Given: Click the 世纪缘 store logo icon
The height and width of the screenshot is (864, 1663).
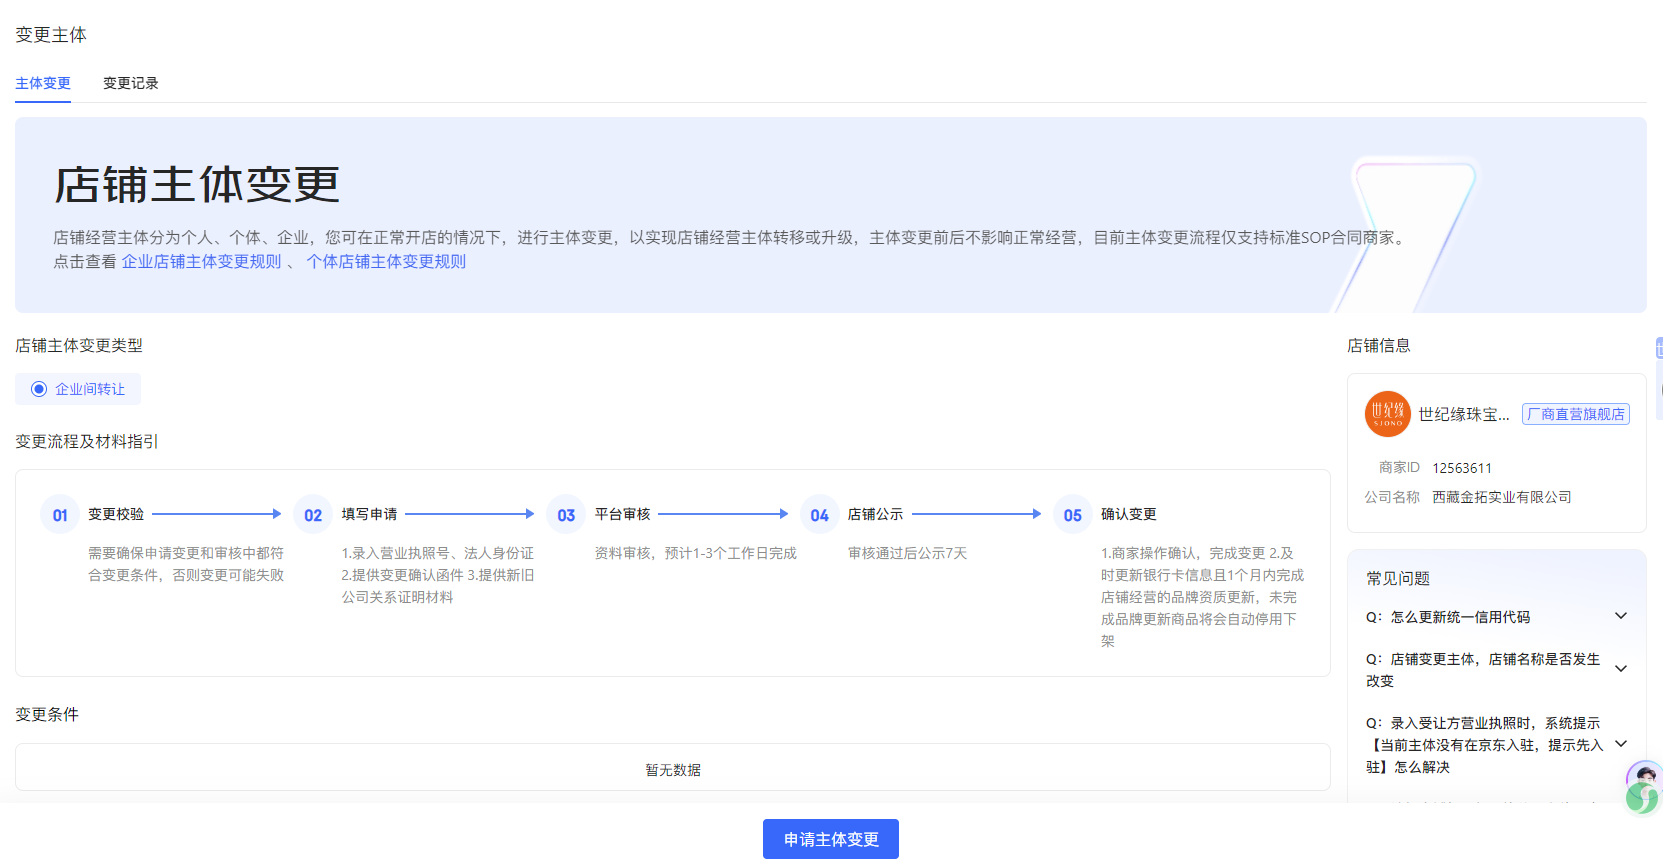Looking at the screenshot, I should pos(1387,414).
